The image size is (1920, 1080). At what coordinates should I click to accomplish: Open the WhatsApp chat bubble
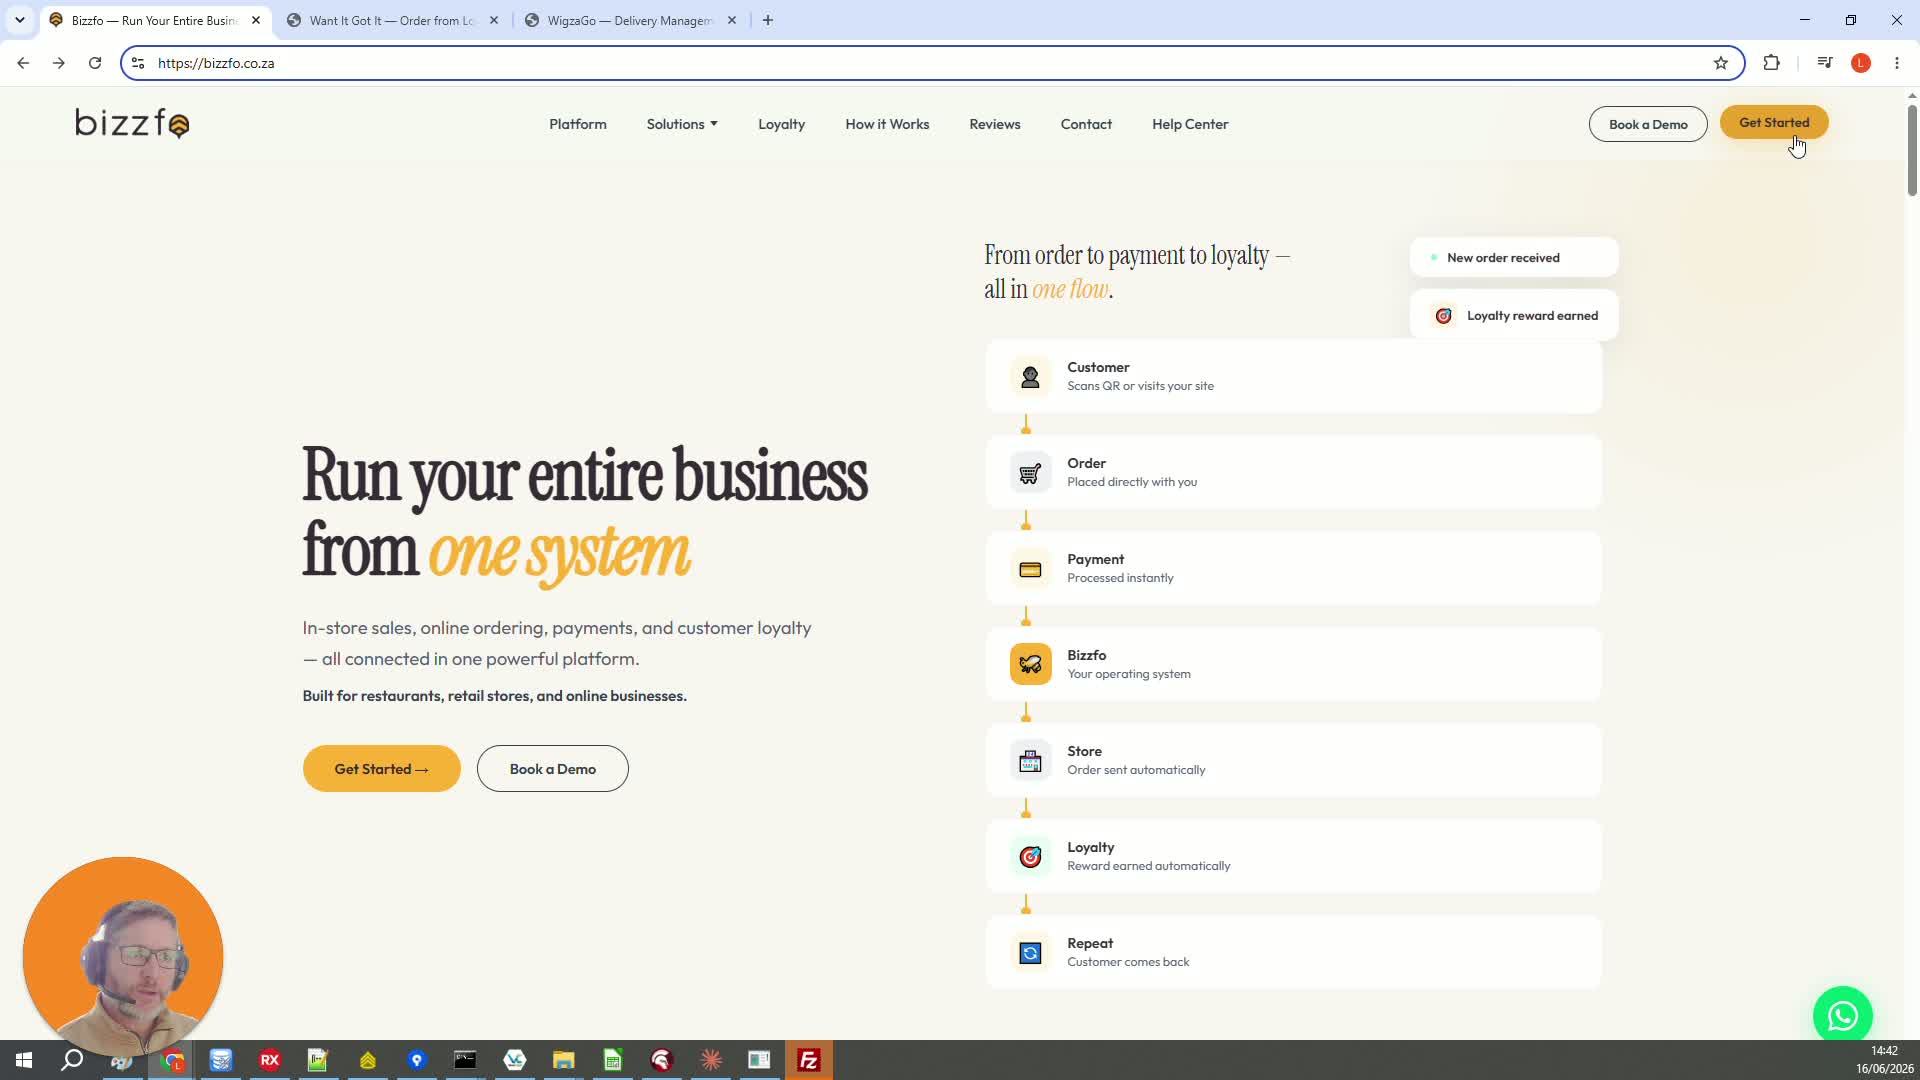[1842, 1016]
